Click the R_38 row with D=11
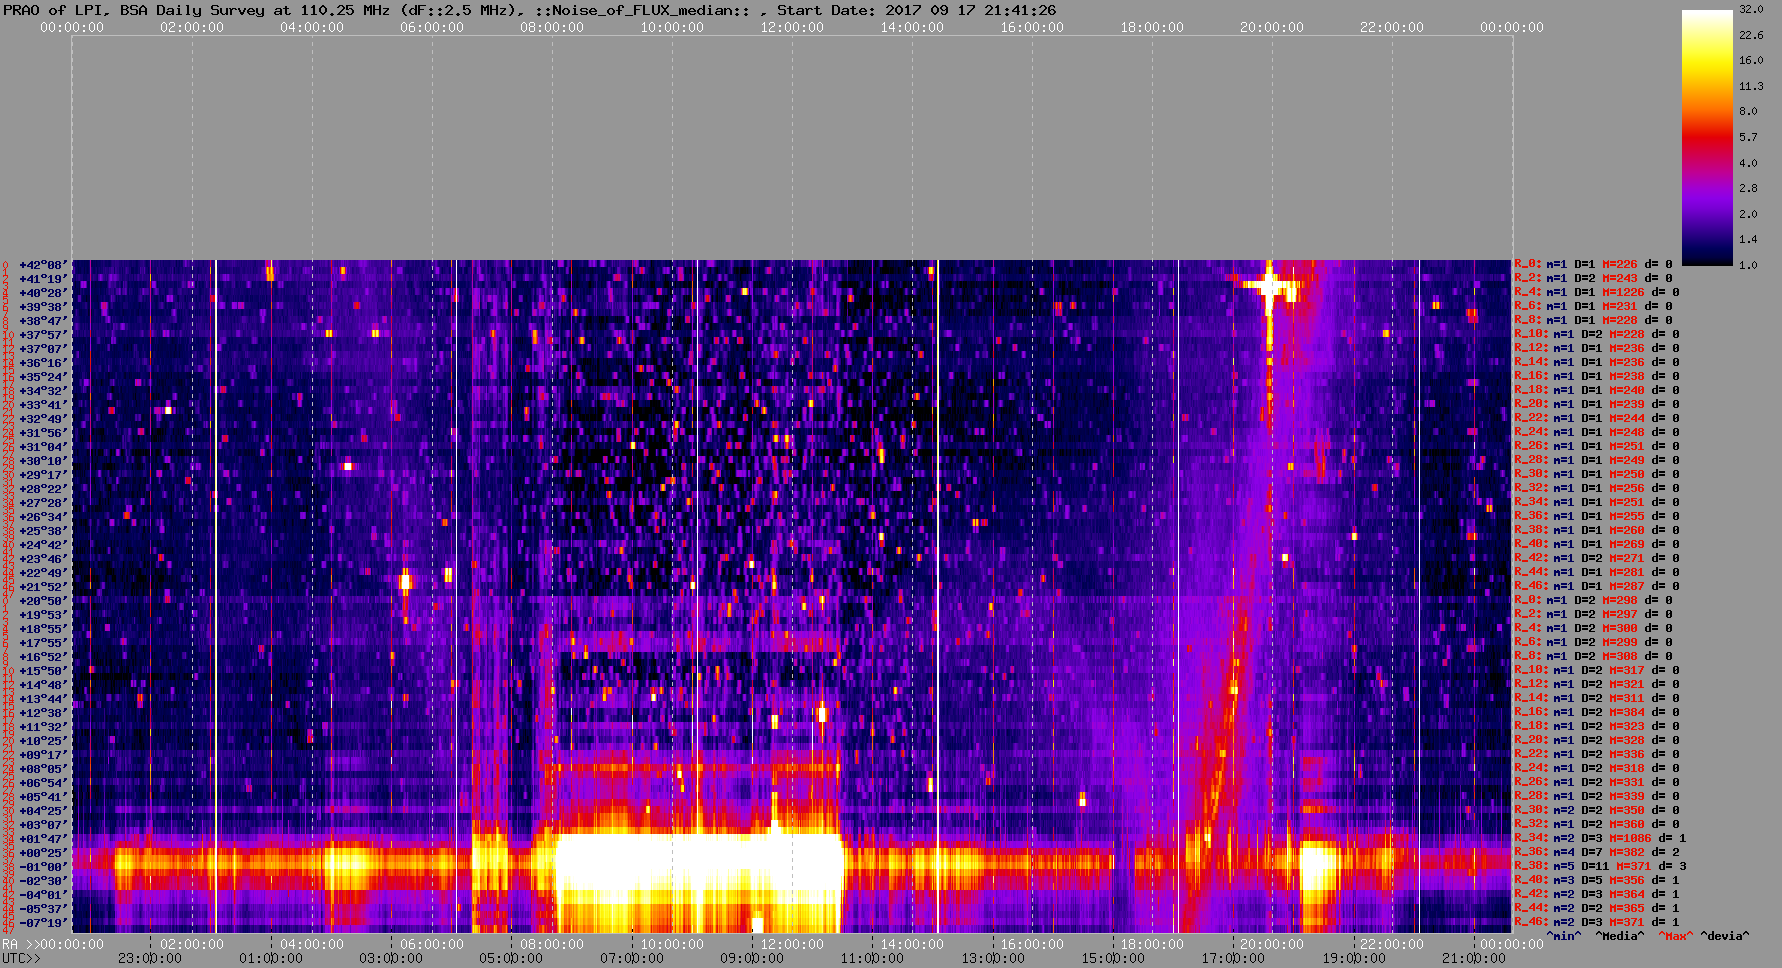Viewport: 1782px width, 968px height. [x=1600, y=866]
